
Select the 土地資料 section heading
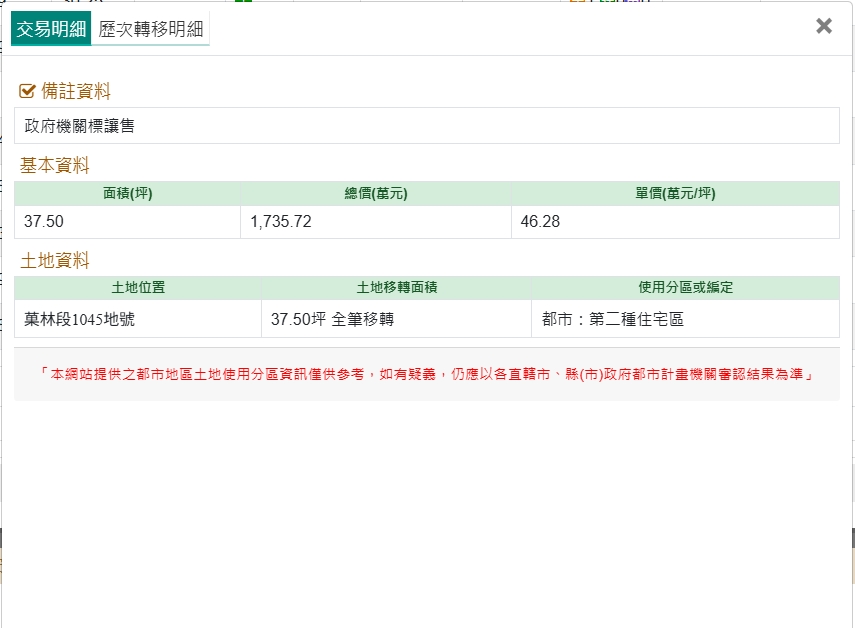pos(55,261)
